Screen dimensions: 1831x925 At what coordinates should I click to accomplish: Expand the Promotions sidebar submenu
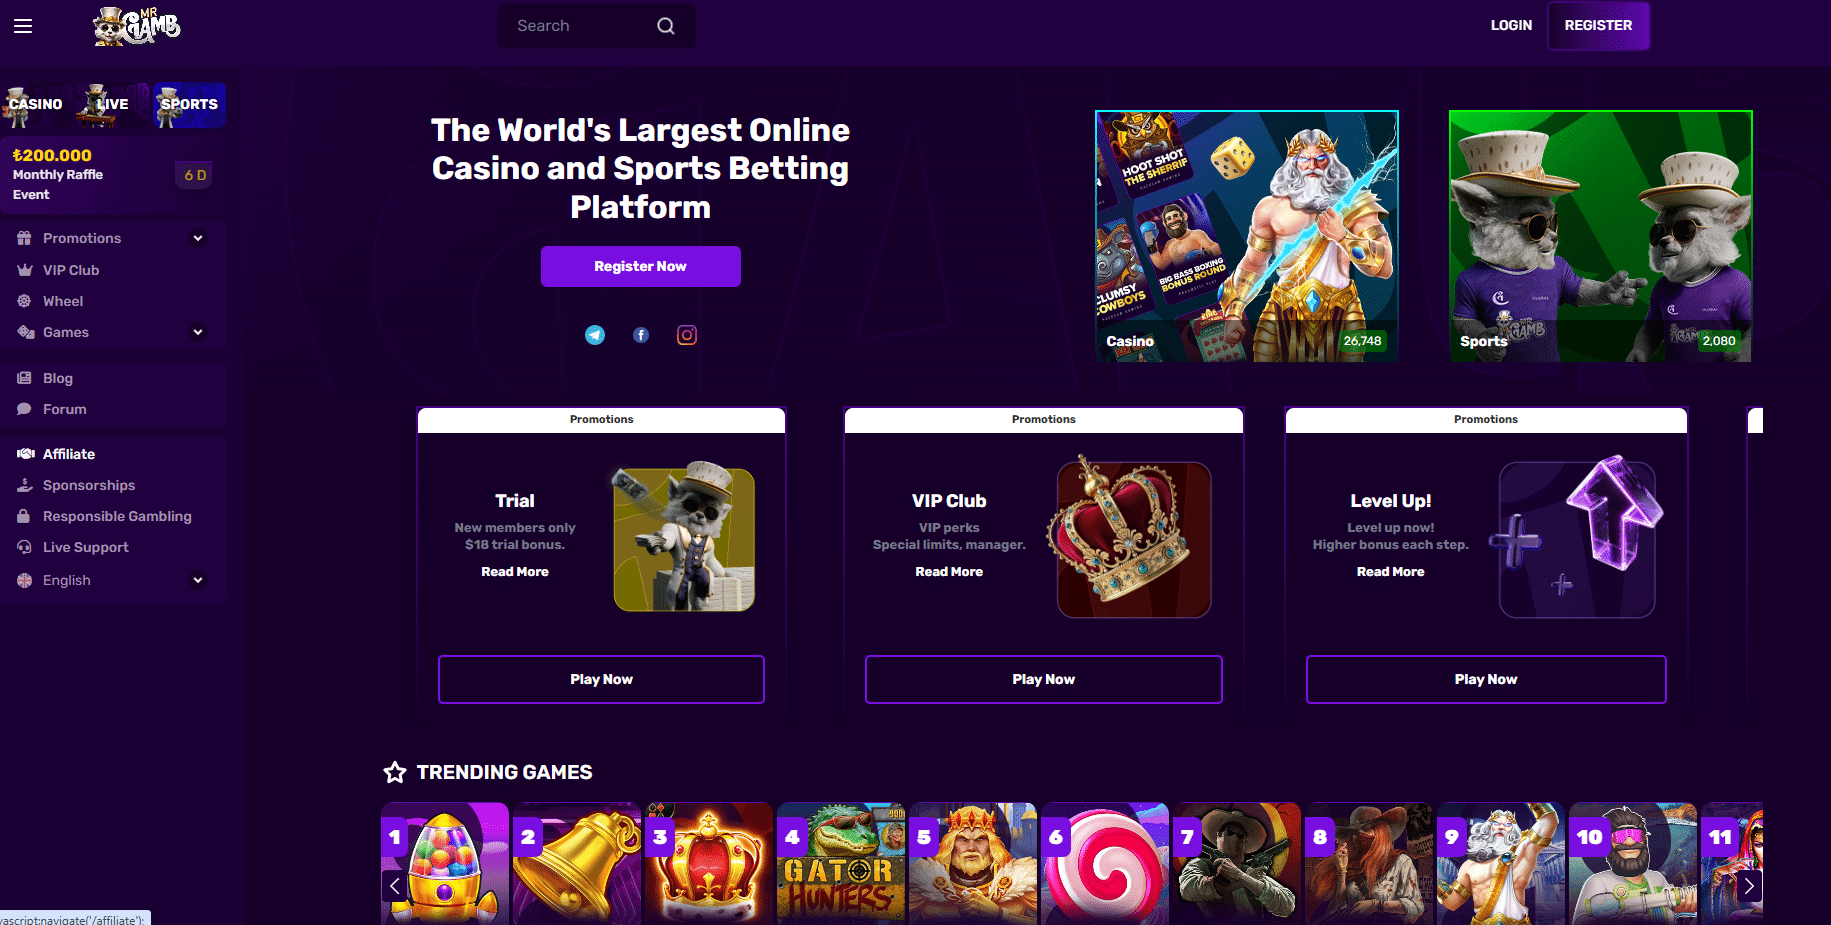198,238
